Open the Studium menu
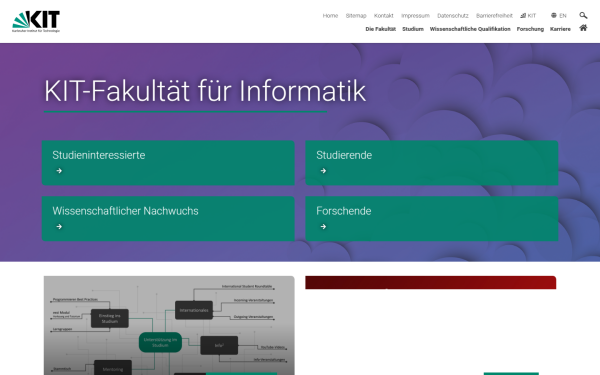 pos(413,29)
